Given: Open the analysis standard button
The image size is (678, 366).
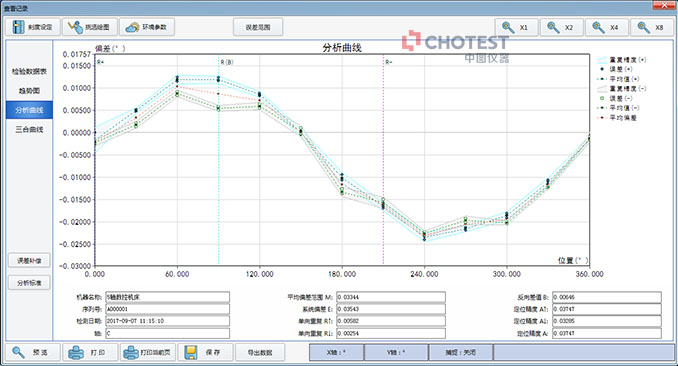Looking at the screenshot, I should (29, 283).
